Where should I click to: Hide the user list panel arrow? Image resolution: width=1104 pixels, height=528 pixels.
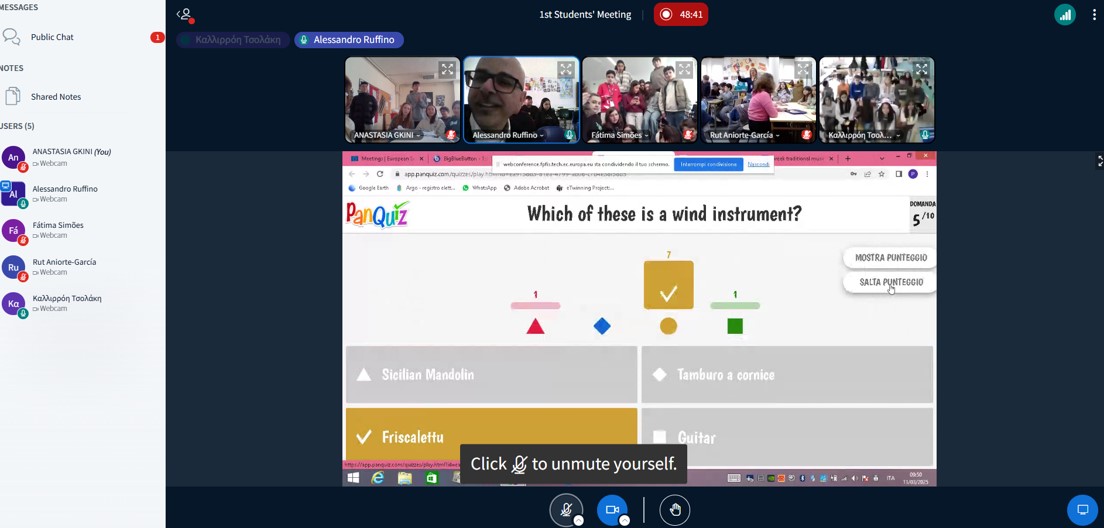[x=185, y=14]
